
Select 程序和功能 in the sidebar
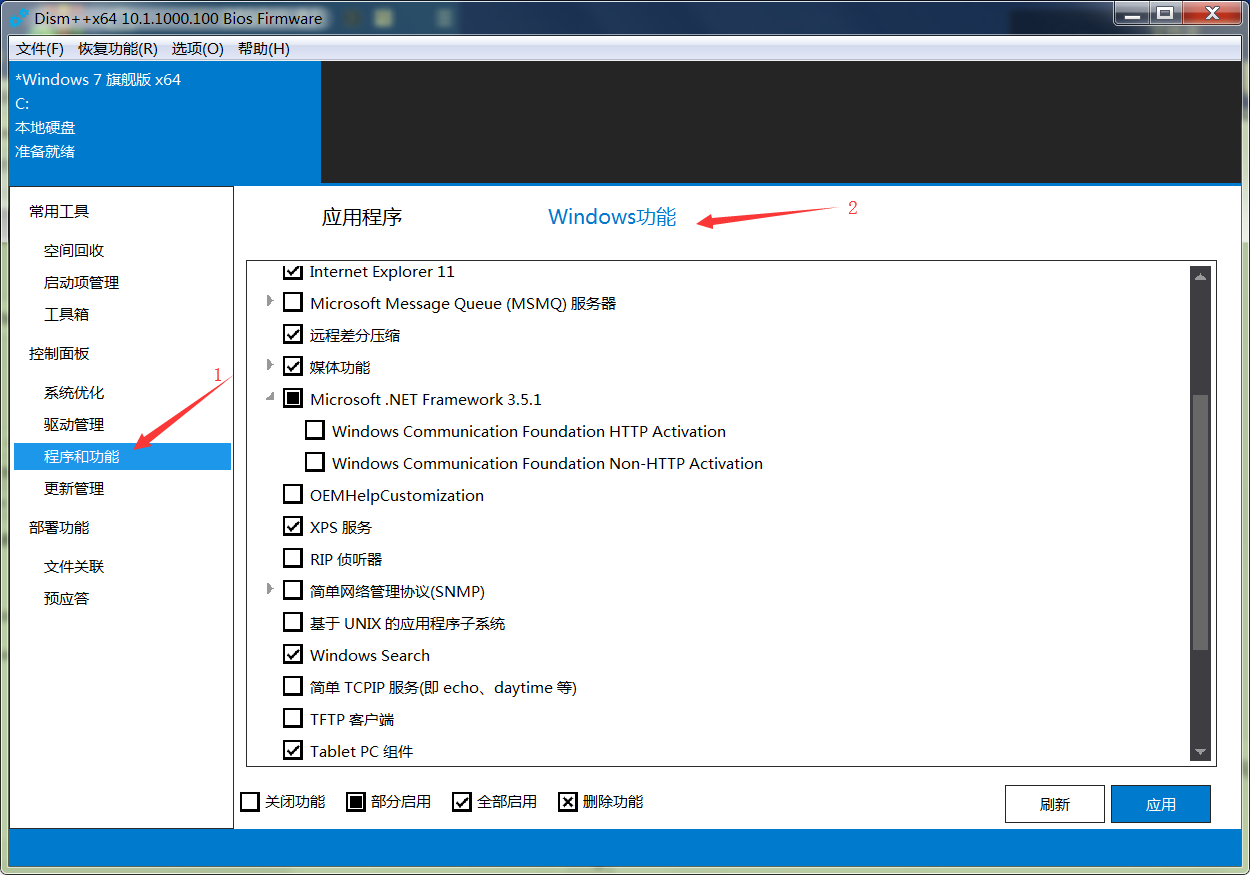[122, 457]
